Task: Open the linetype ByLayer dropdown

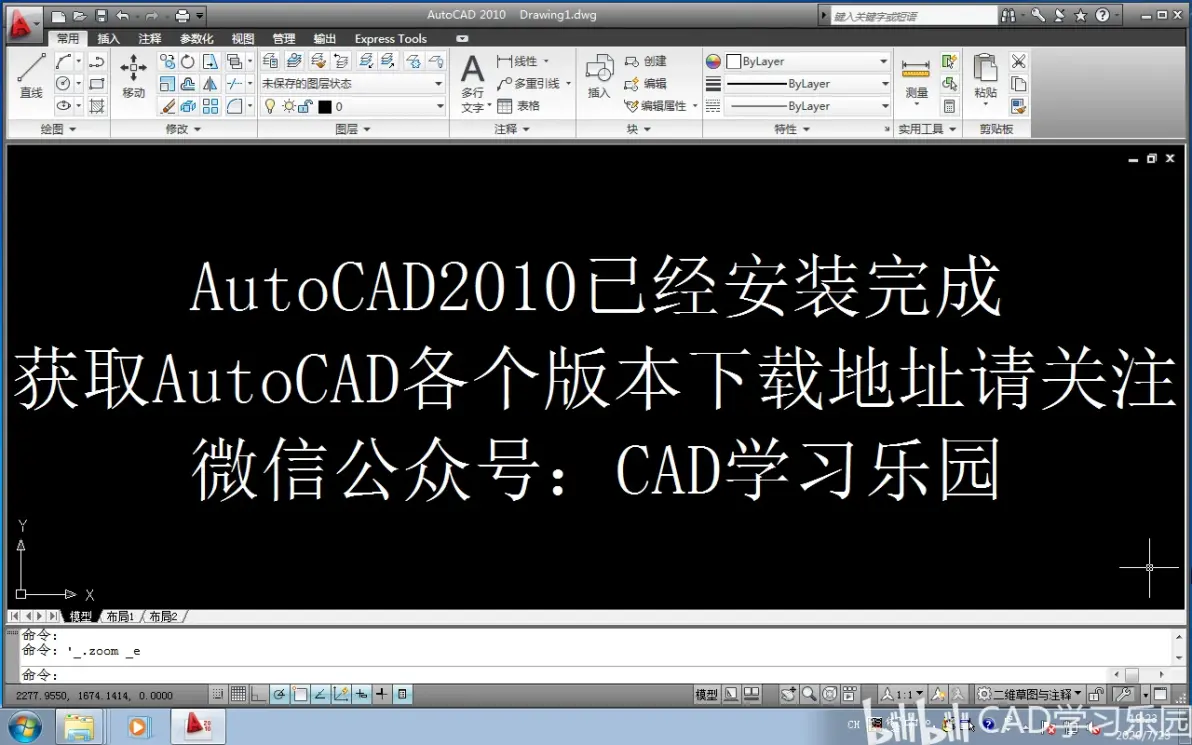Action: [807, 106]
